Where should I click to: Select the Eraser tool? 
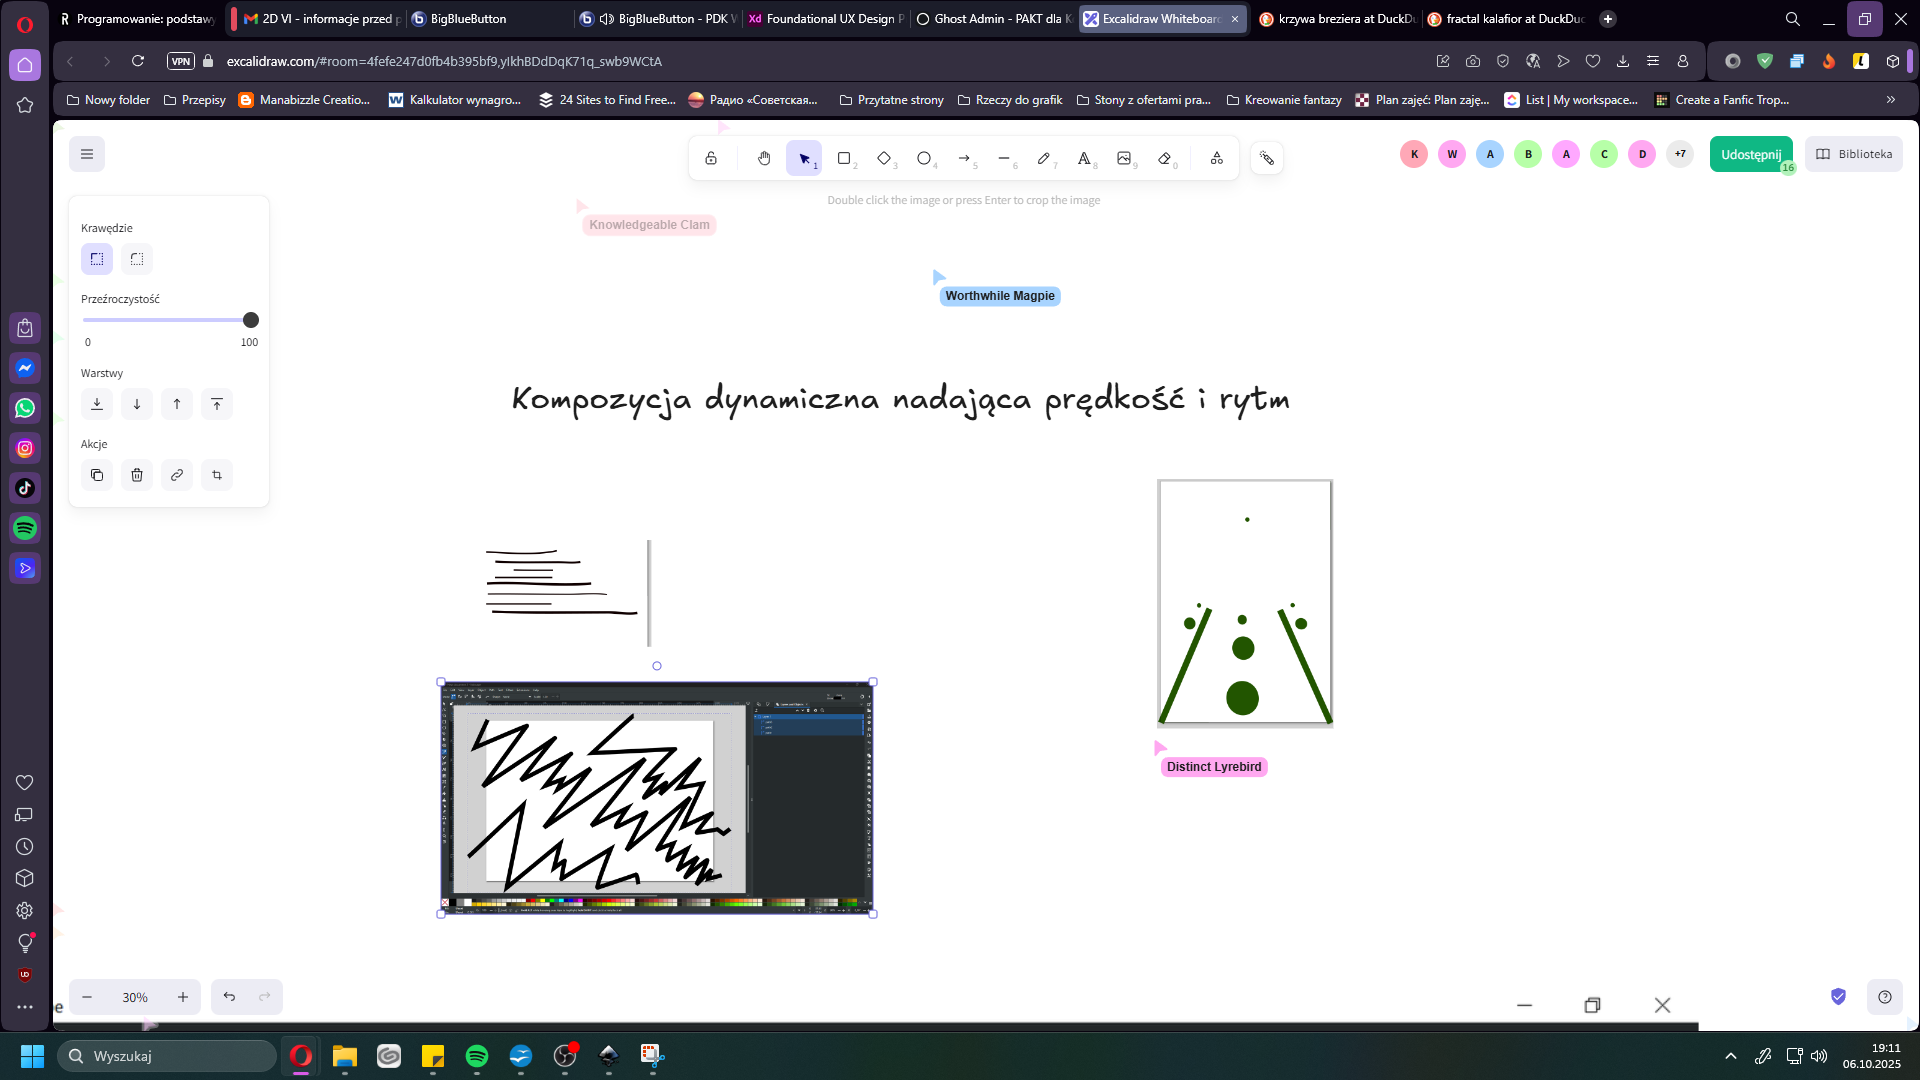pos(1164,158)
